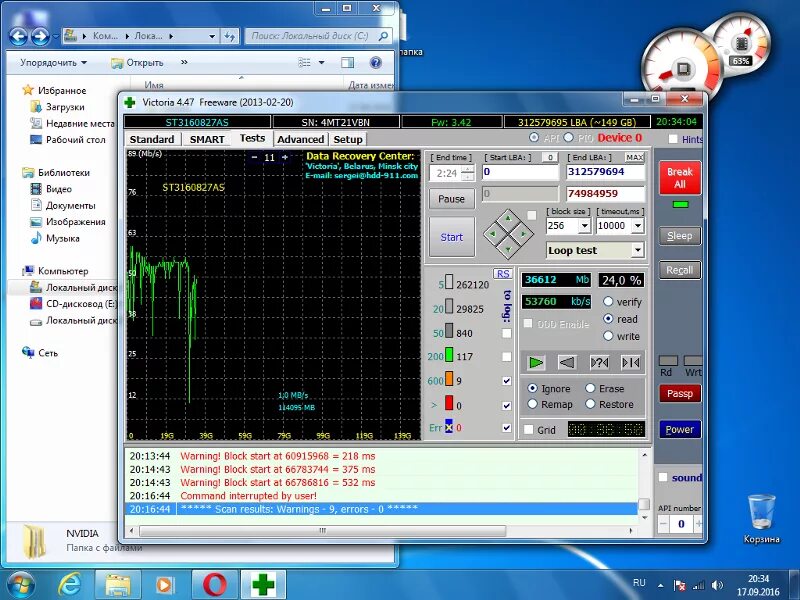Toggle the Explorer preview pane icon
The height and width of the screenshot is (600, 800).
(x=347, y=63)
